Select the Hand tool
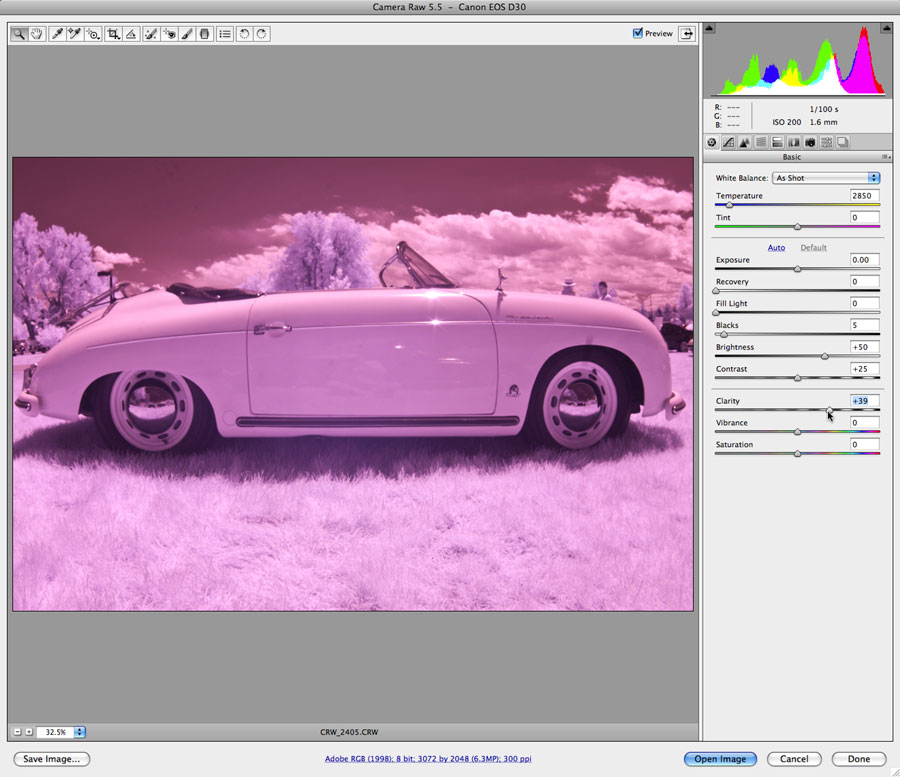900x777 pixels. tap(37, 34)
